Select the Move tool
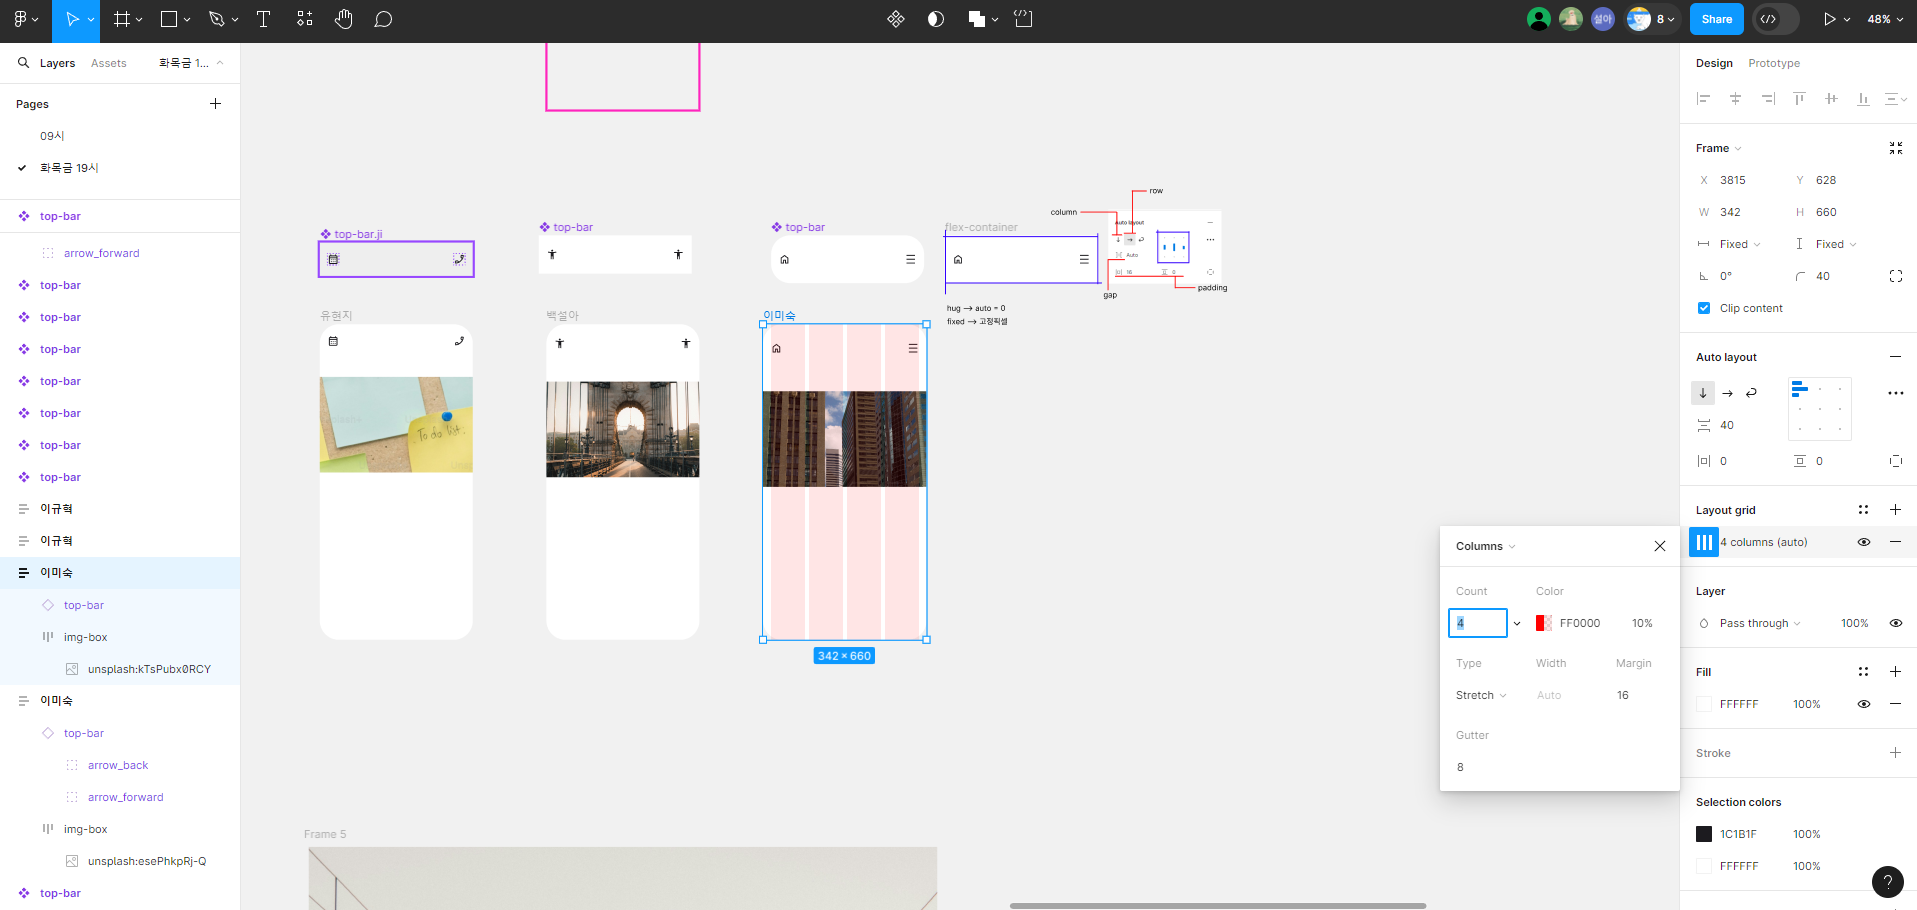 71,19
